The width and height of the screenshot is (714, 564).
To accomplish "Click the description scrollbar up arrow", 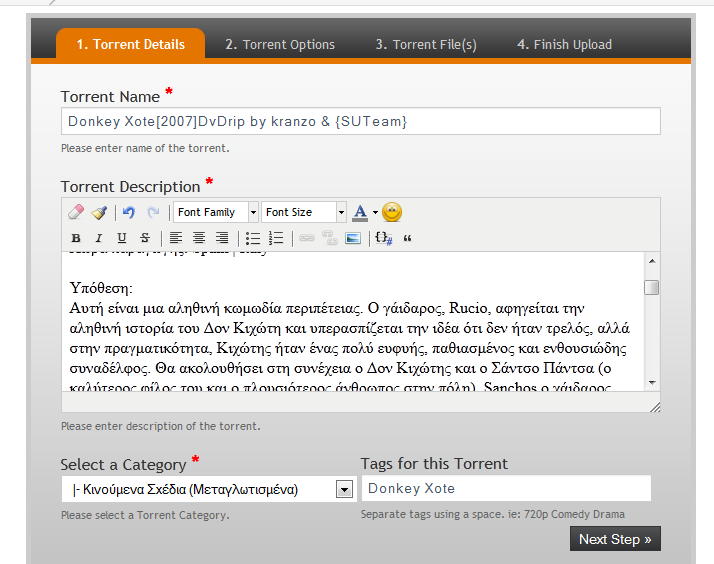I will tap(652, 261).
